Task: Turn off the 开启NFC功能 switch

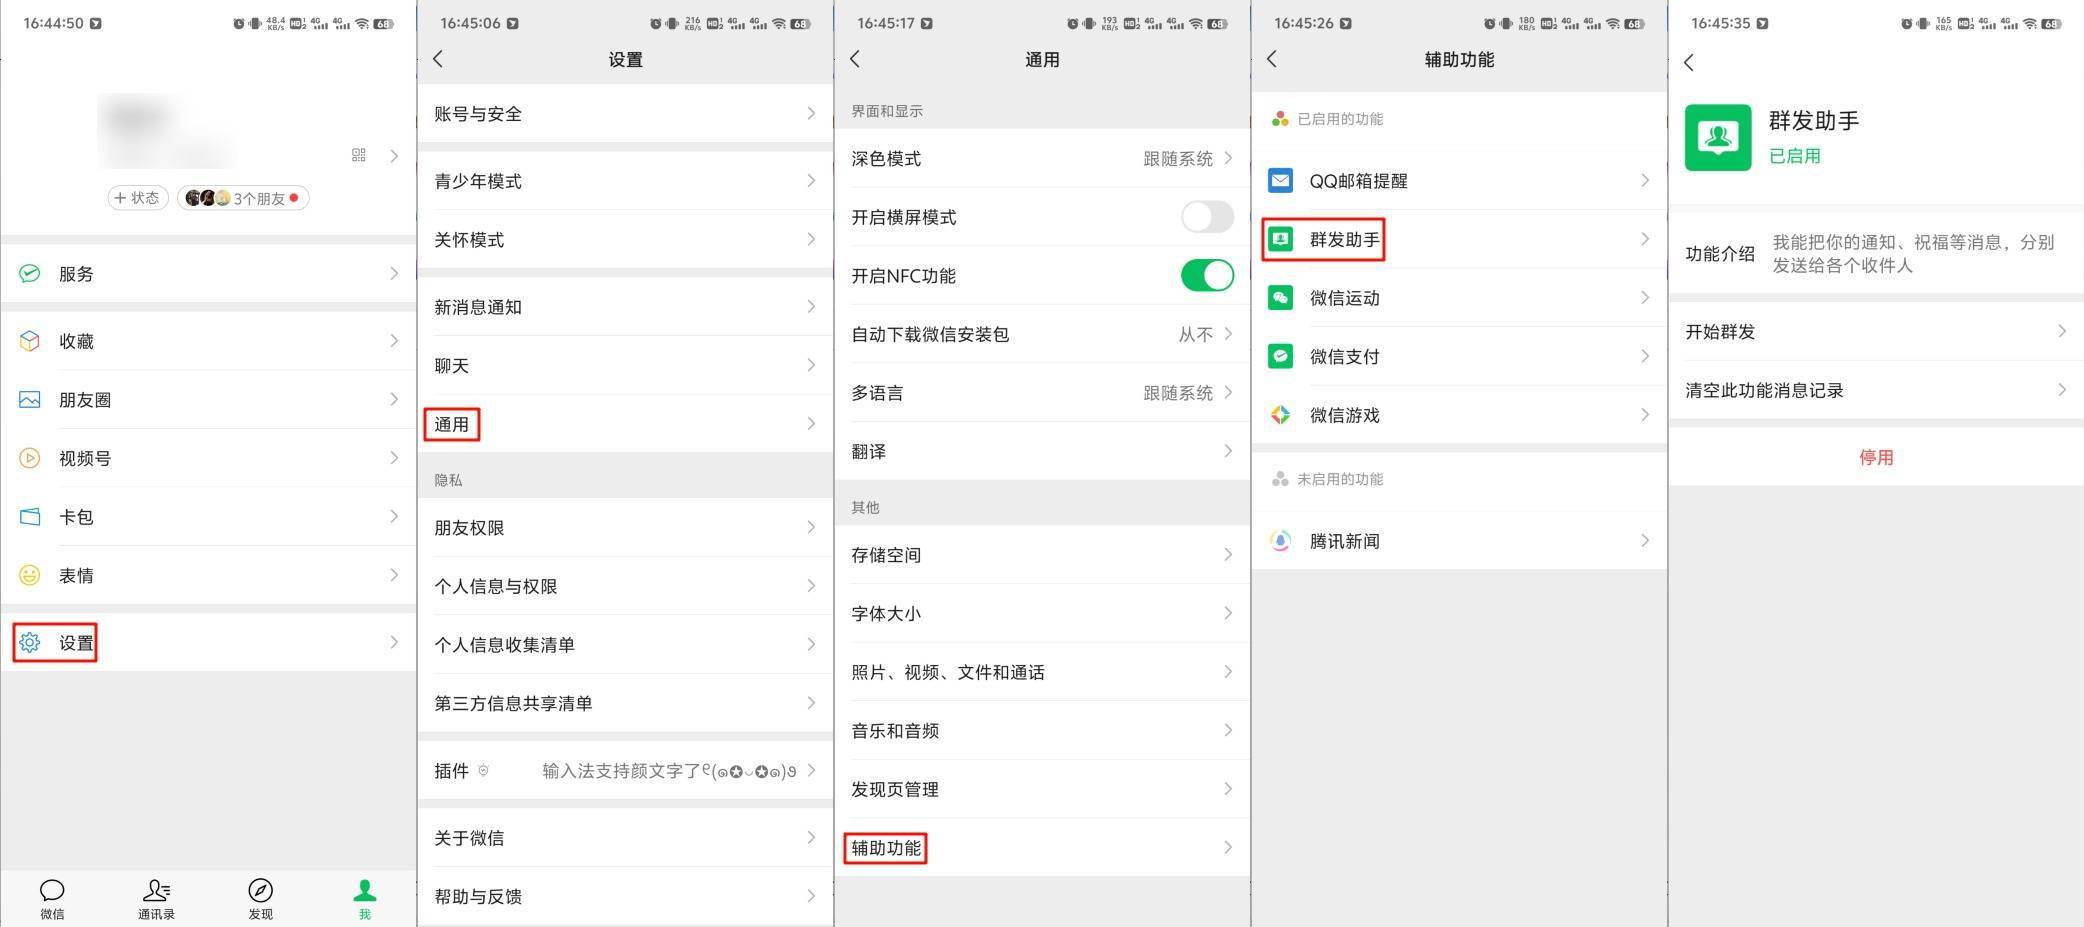Action: (1207, 275)
